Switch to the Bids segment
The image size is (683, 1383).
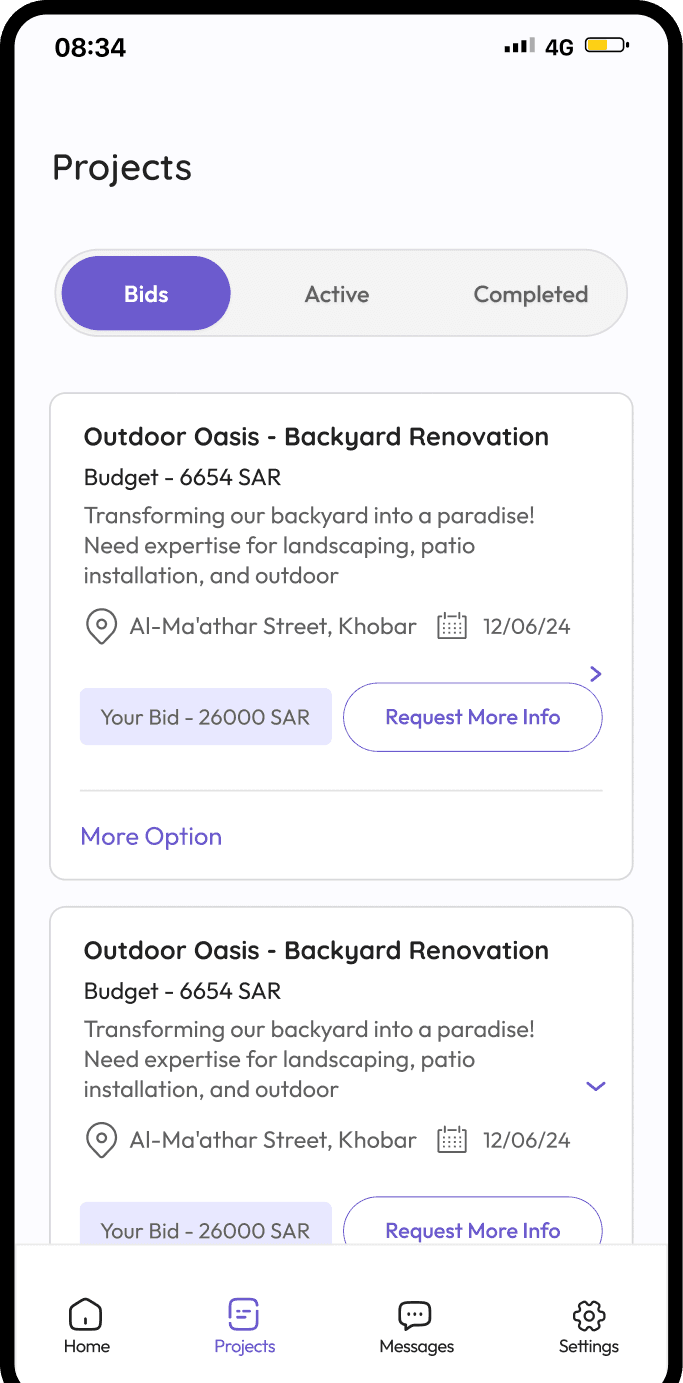click(146, 294)
